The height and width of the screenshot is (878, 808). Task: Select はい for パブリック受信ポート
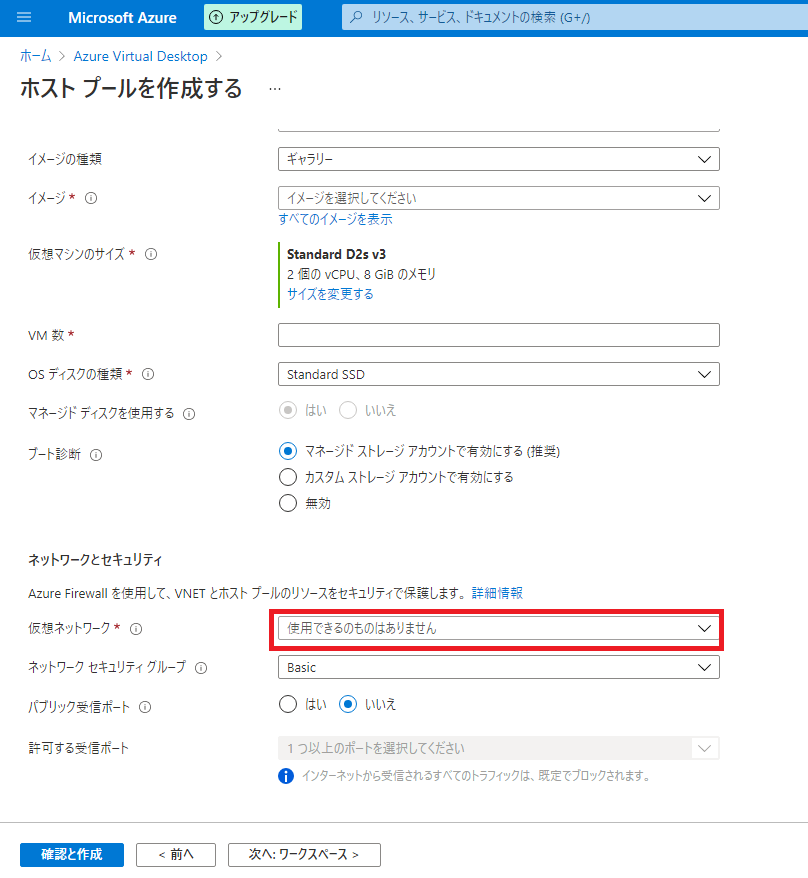point(288,704)
